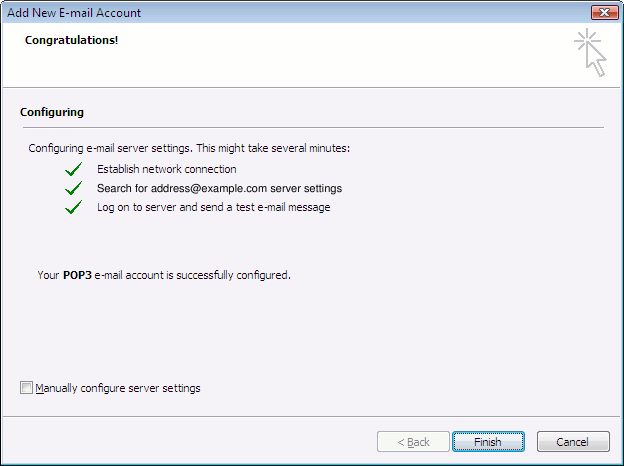Close the dialog with the red X button
This screenshot has height=466, width=624.
point(602,13)
